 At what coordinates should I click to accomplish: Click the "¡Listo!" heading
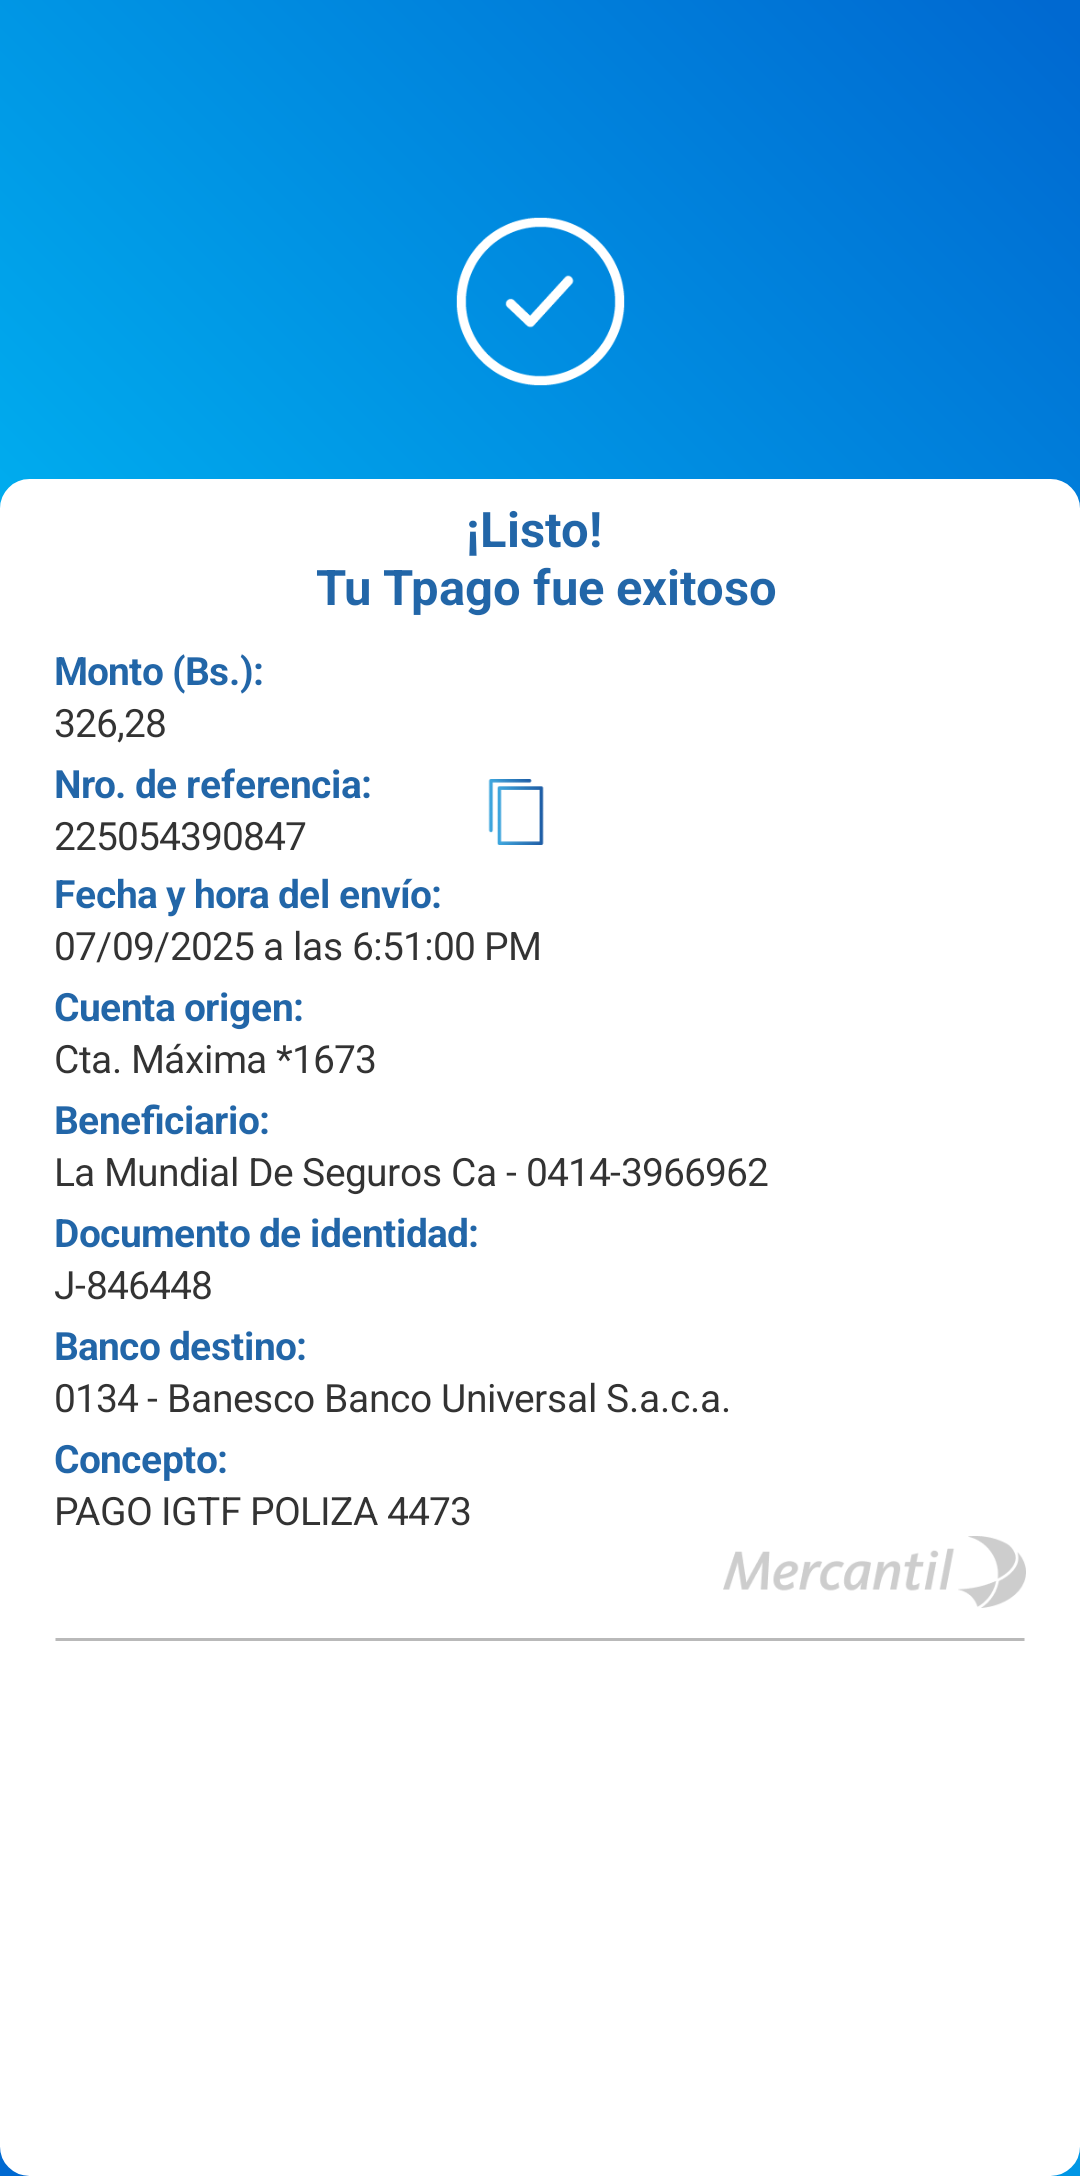(x=535, y=531)
